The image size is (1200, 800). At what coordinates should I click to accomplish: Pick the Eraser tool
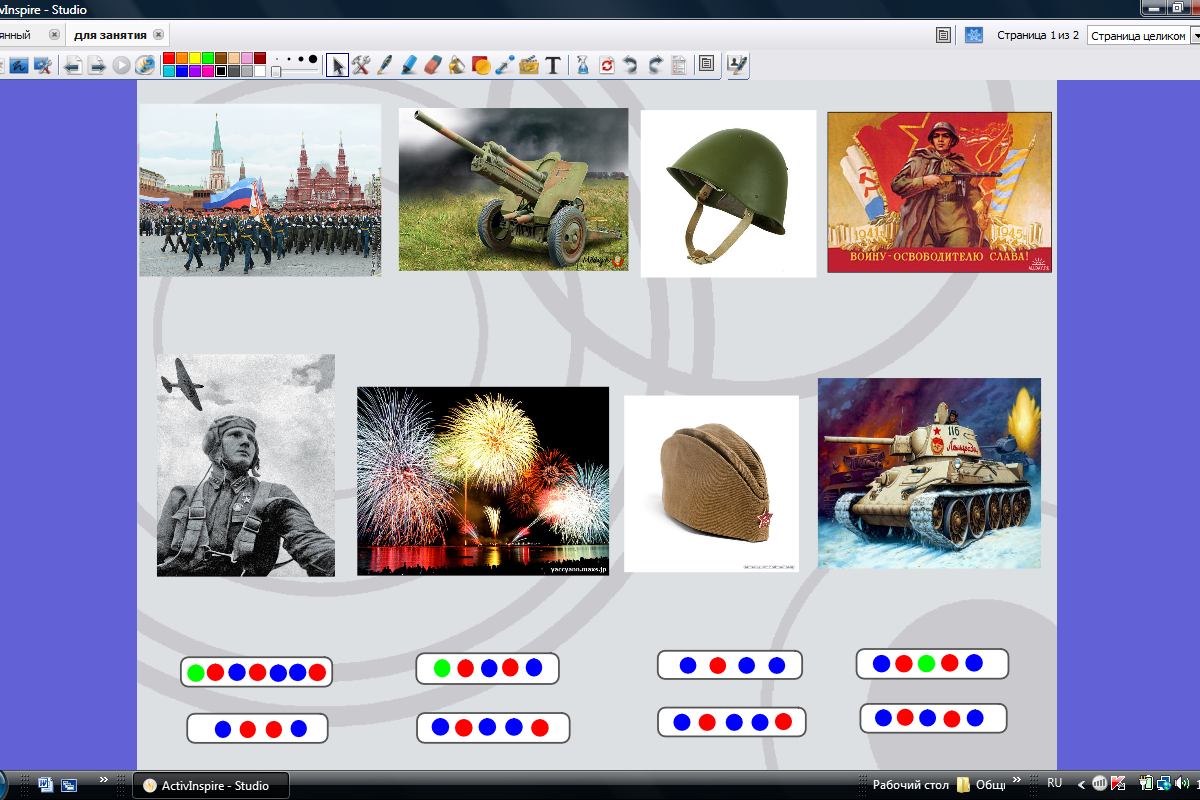pyautogui.click(x=432, y=65)
